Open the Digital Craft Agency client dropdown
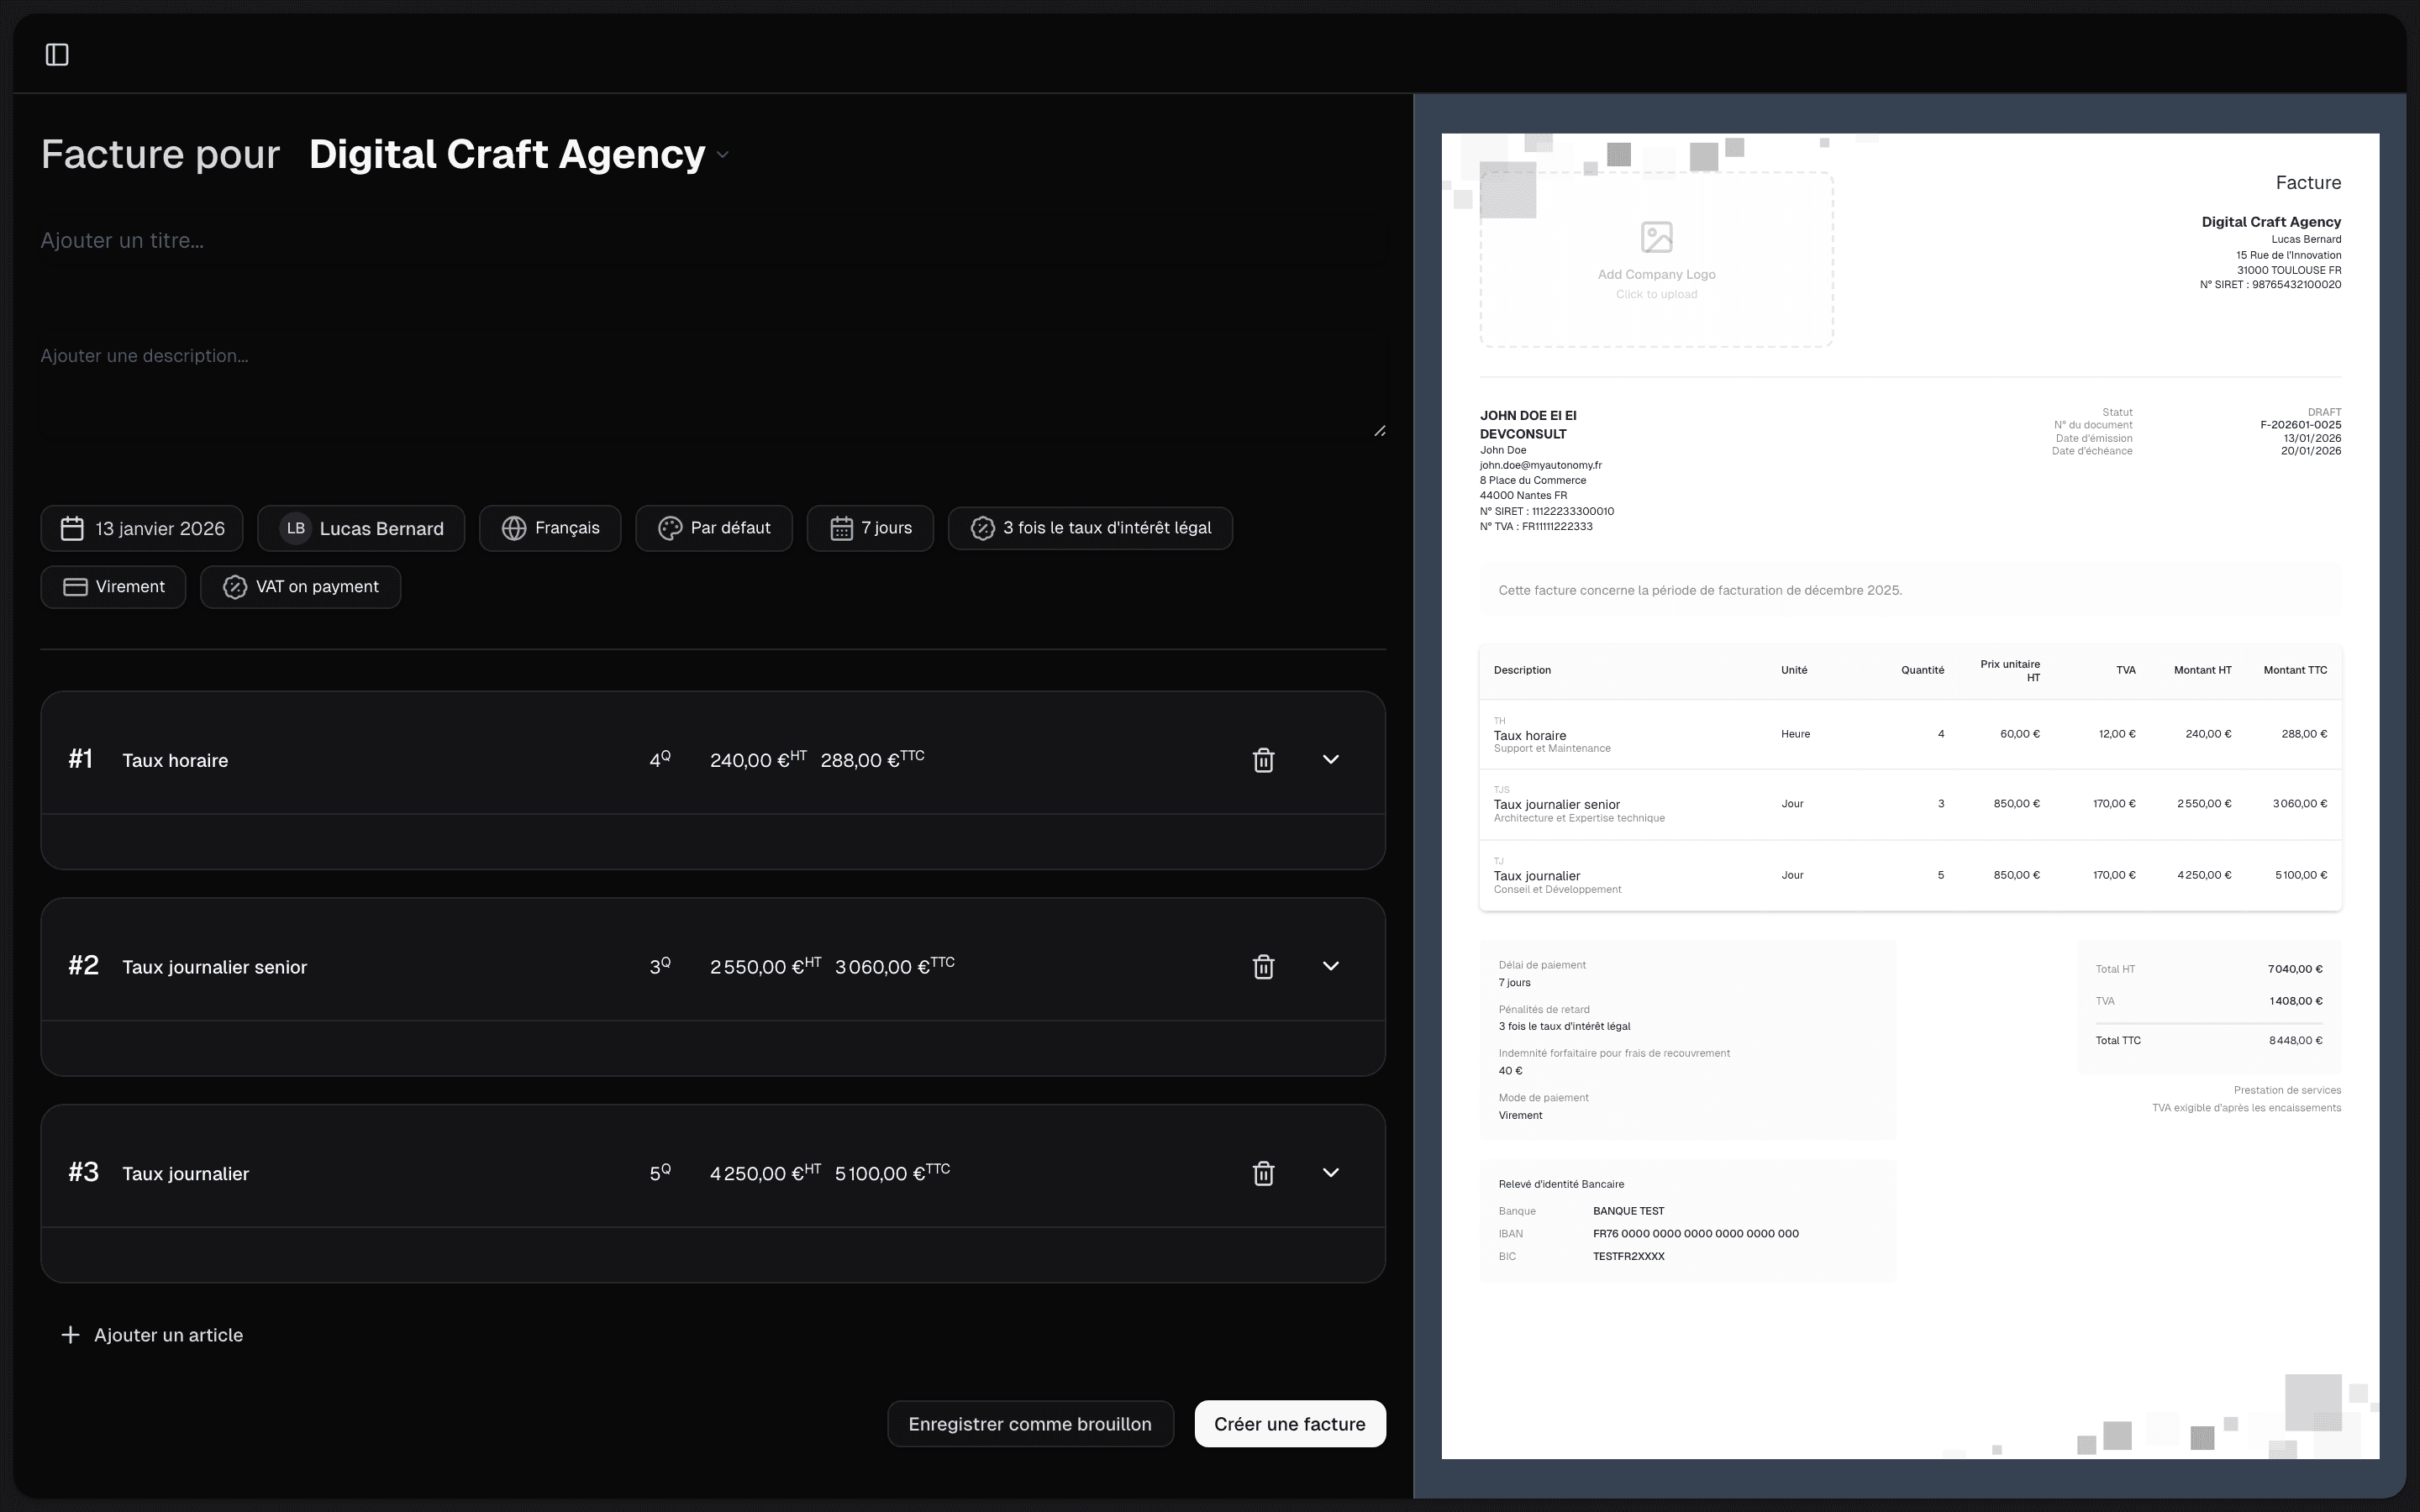2420x1512 pixels. [723, 155]
